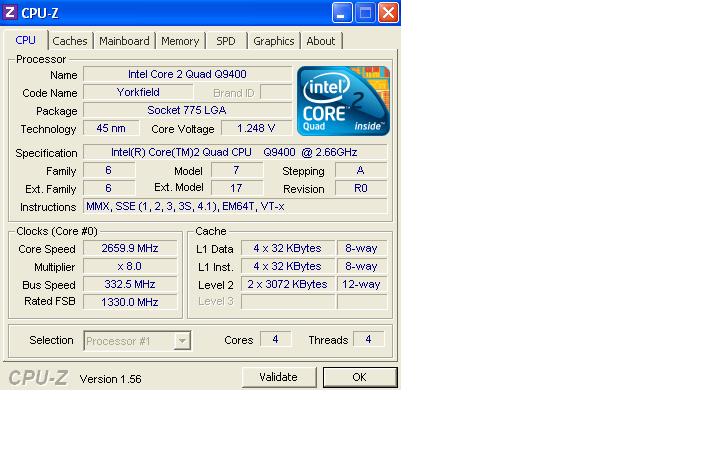Switch to the CPU tab
The height and width of the screenshot is (450, 720).
pyautogui.click(x=25, y=40)
